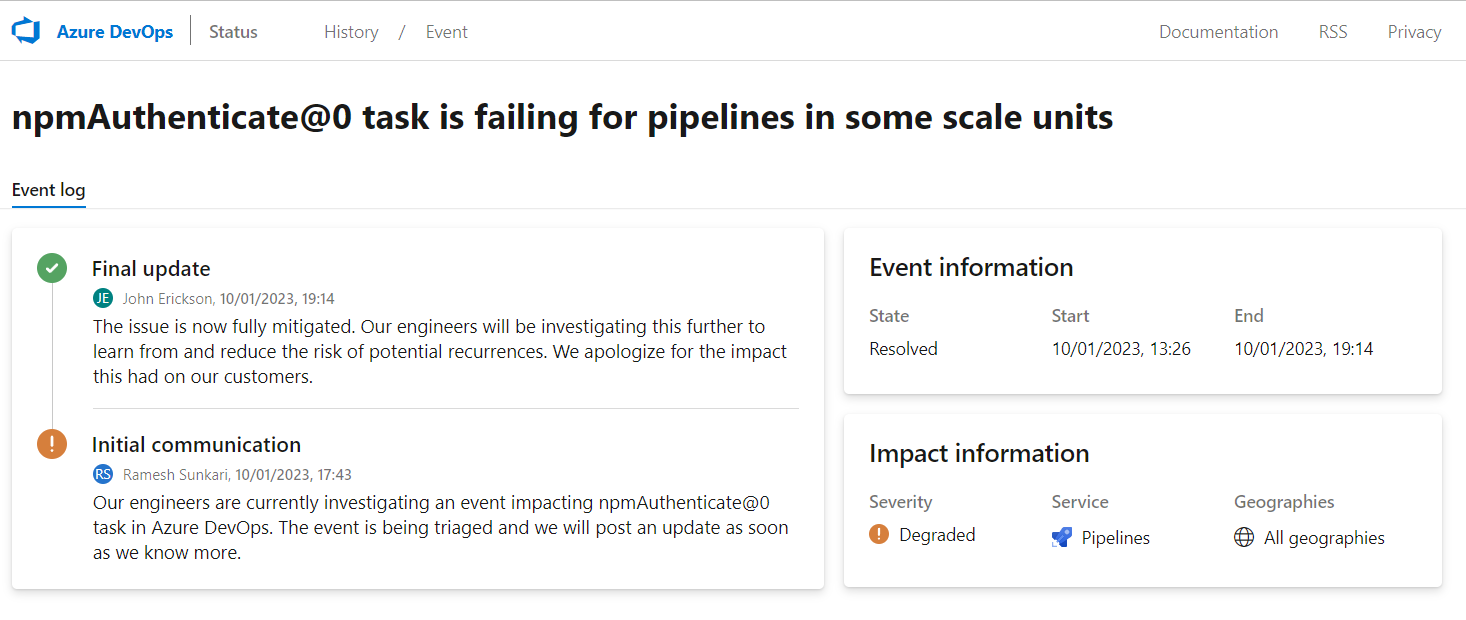Click the Pipelines service icon
This screenshot has width=1466, height=620.
pyautogui.click(x=1062, y=538)
